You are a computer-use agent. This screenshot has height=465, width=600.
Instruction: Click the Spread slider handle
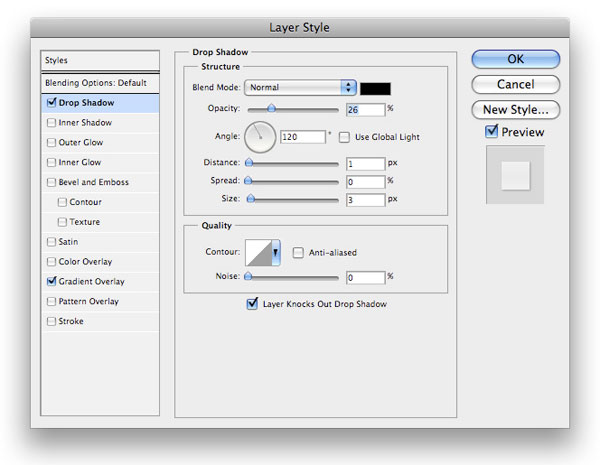click(248, 180)
